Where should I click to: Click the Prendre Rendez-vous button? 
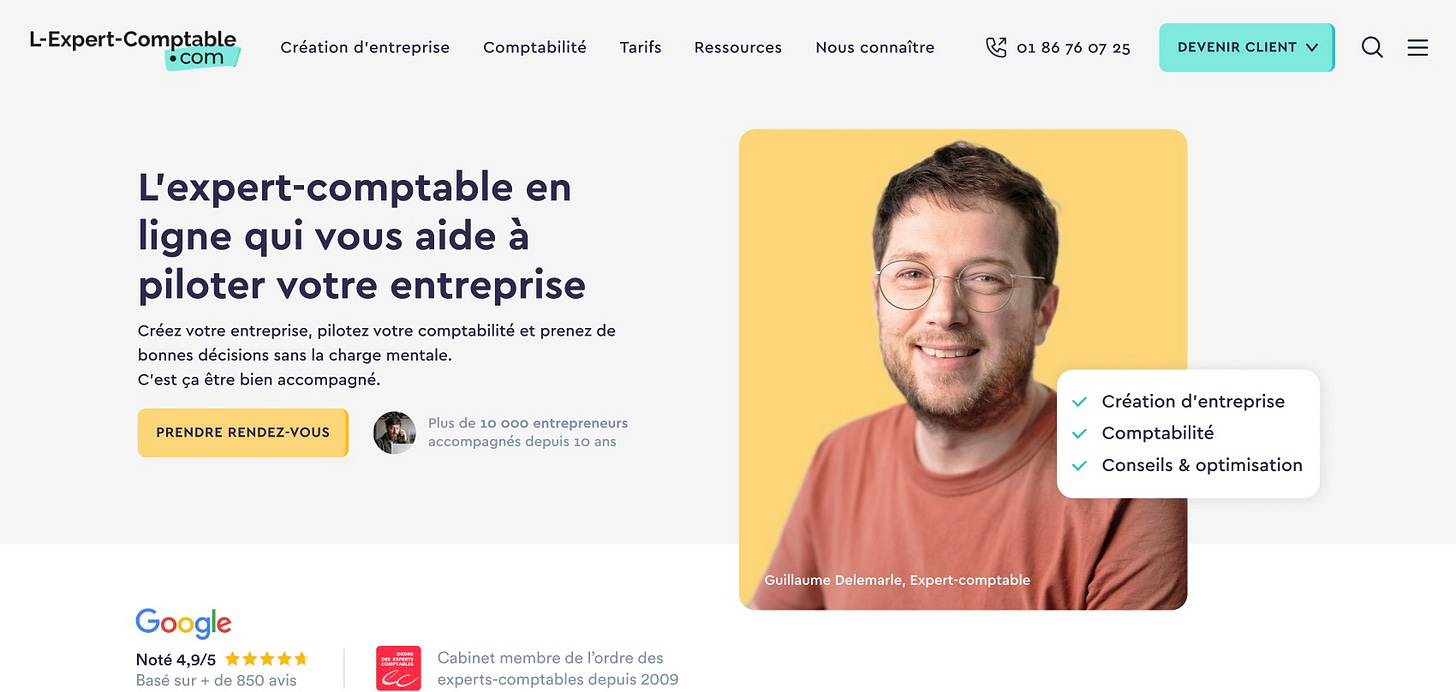coord(243,433)
